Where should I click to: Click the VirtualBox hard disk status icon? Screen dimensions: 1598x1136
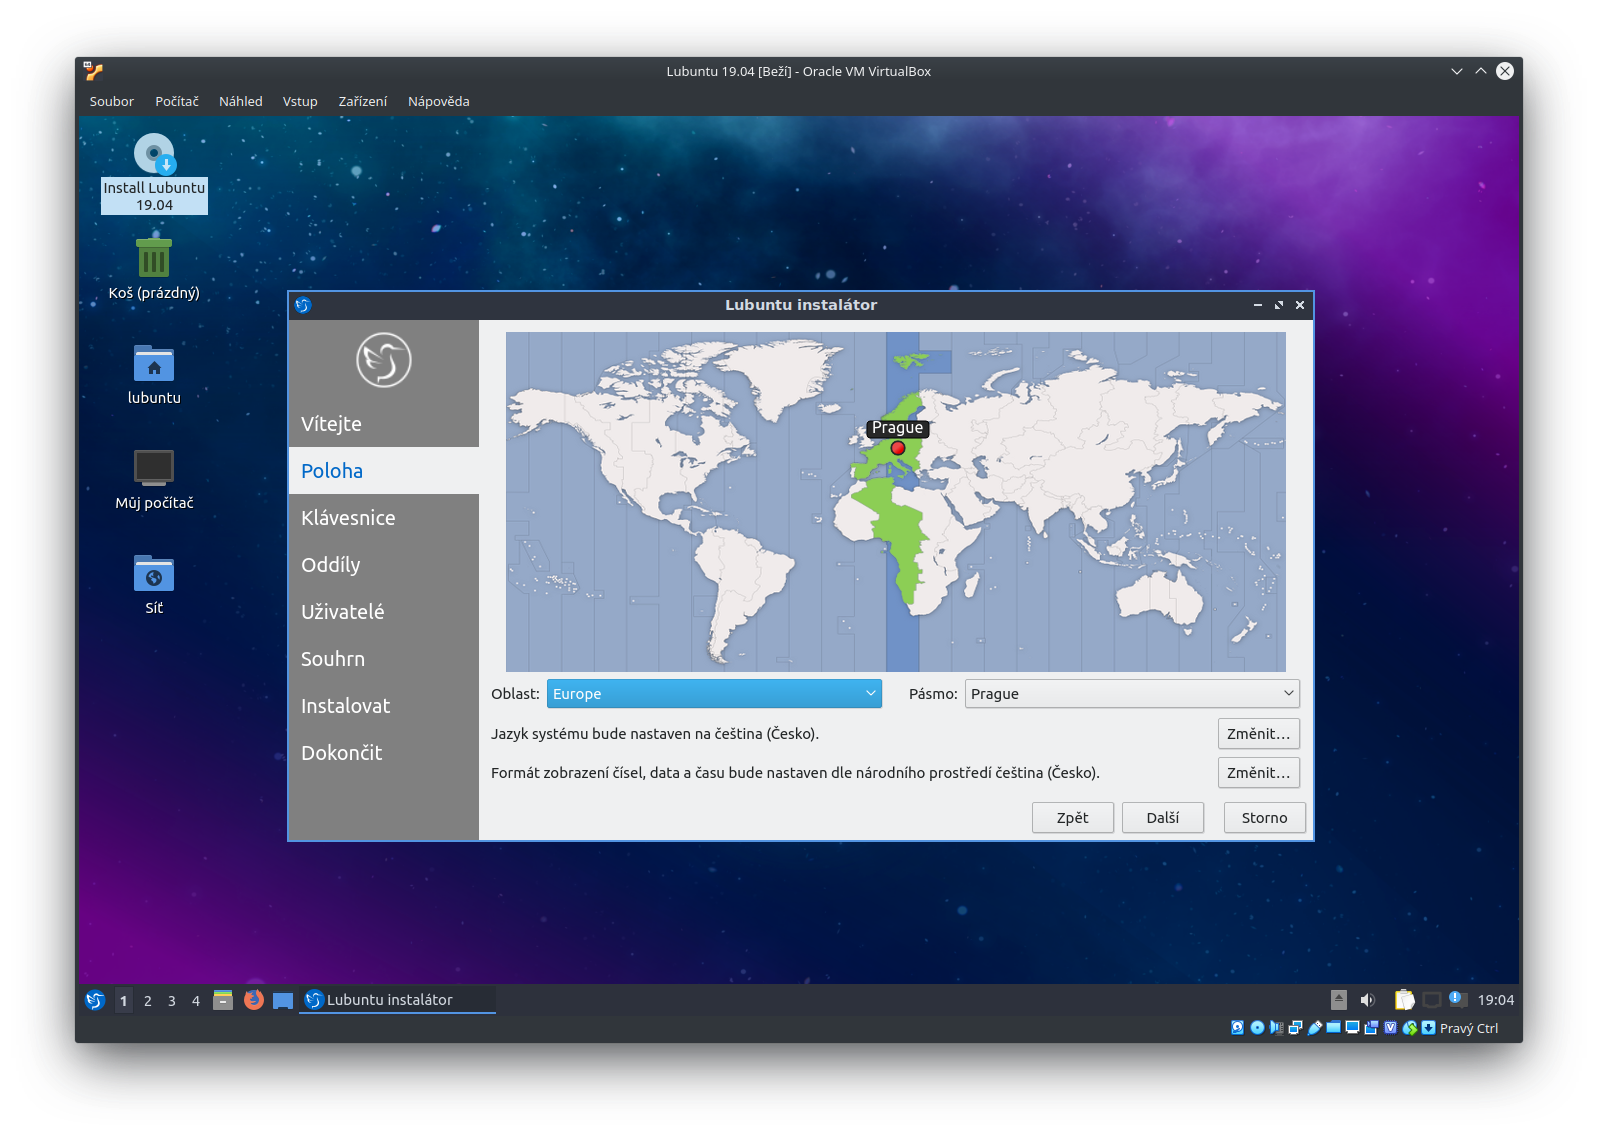coord(1237,1028)
